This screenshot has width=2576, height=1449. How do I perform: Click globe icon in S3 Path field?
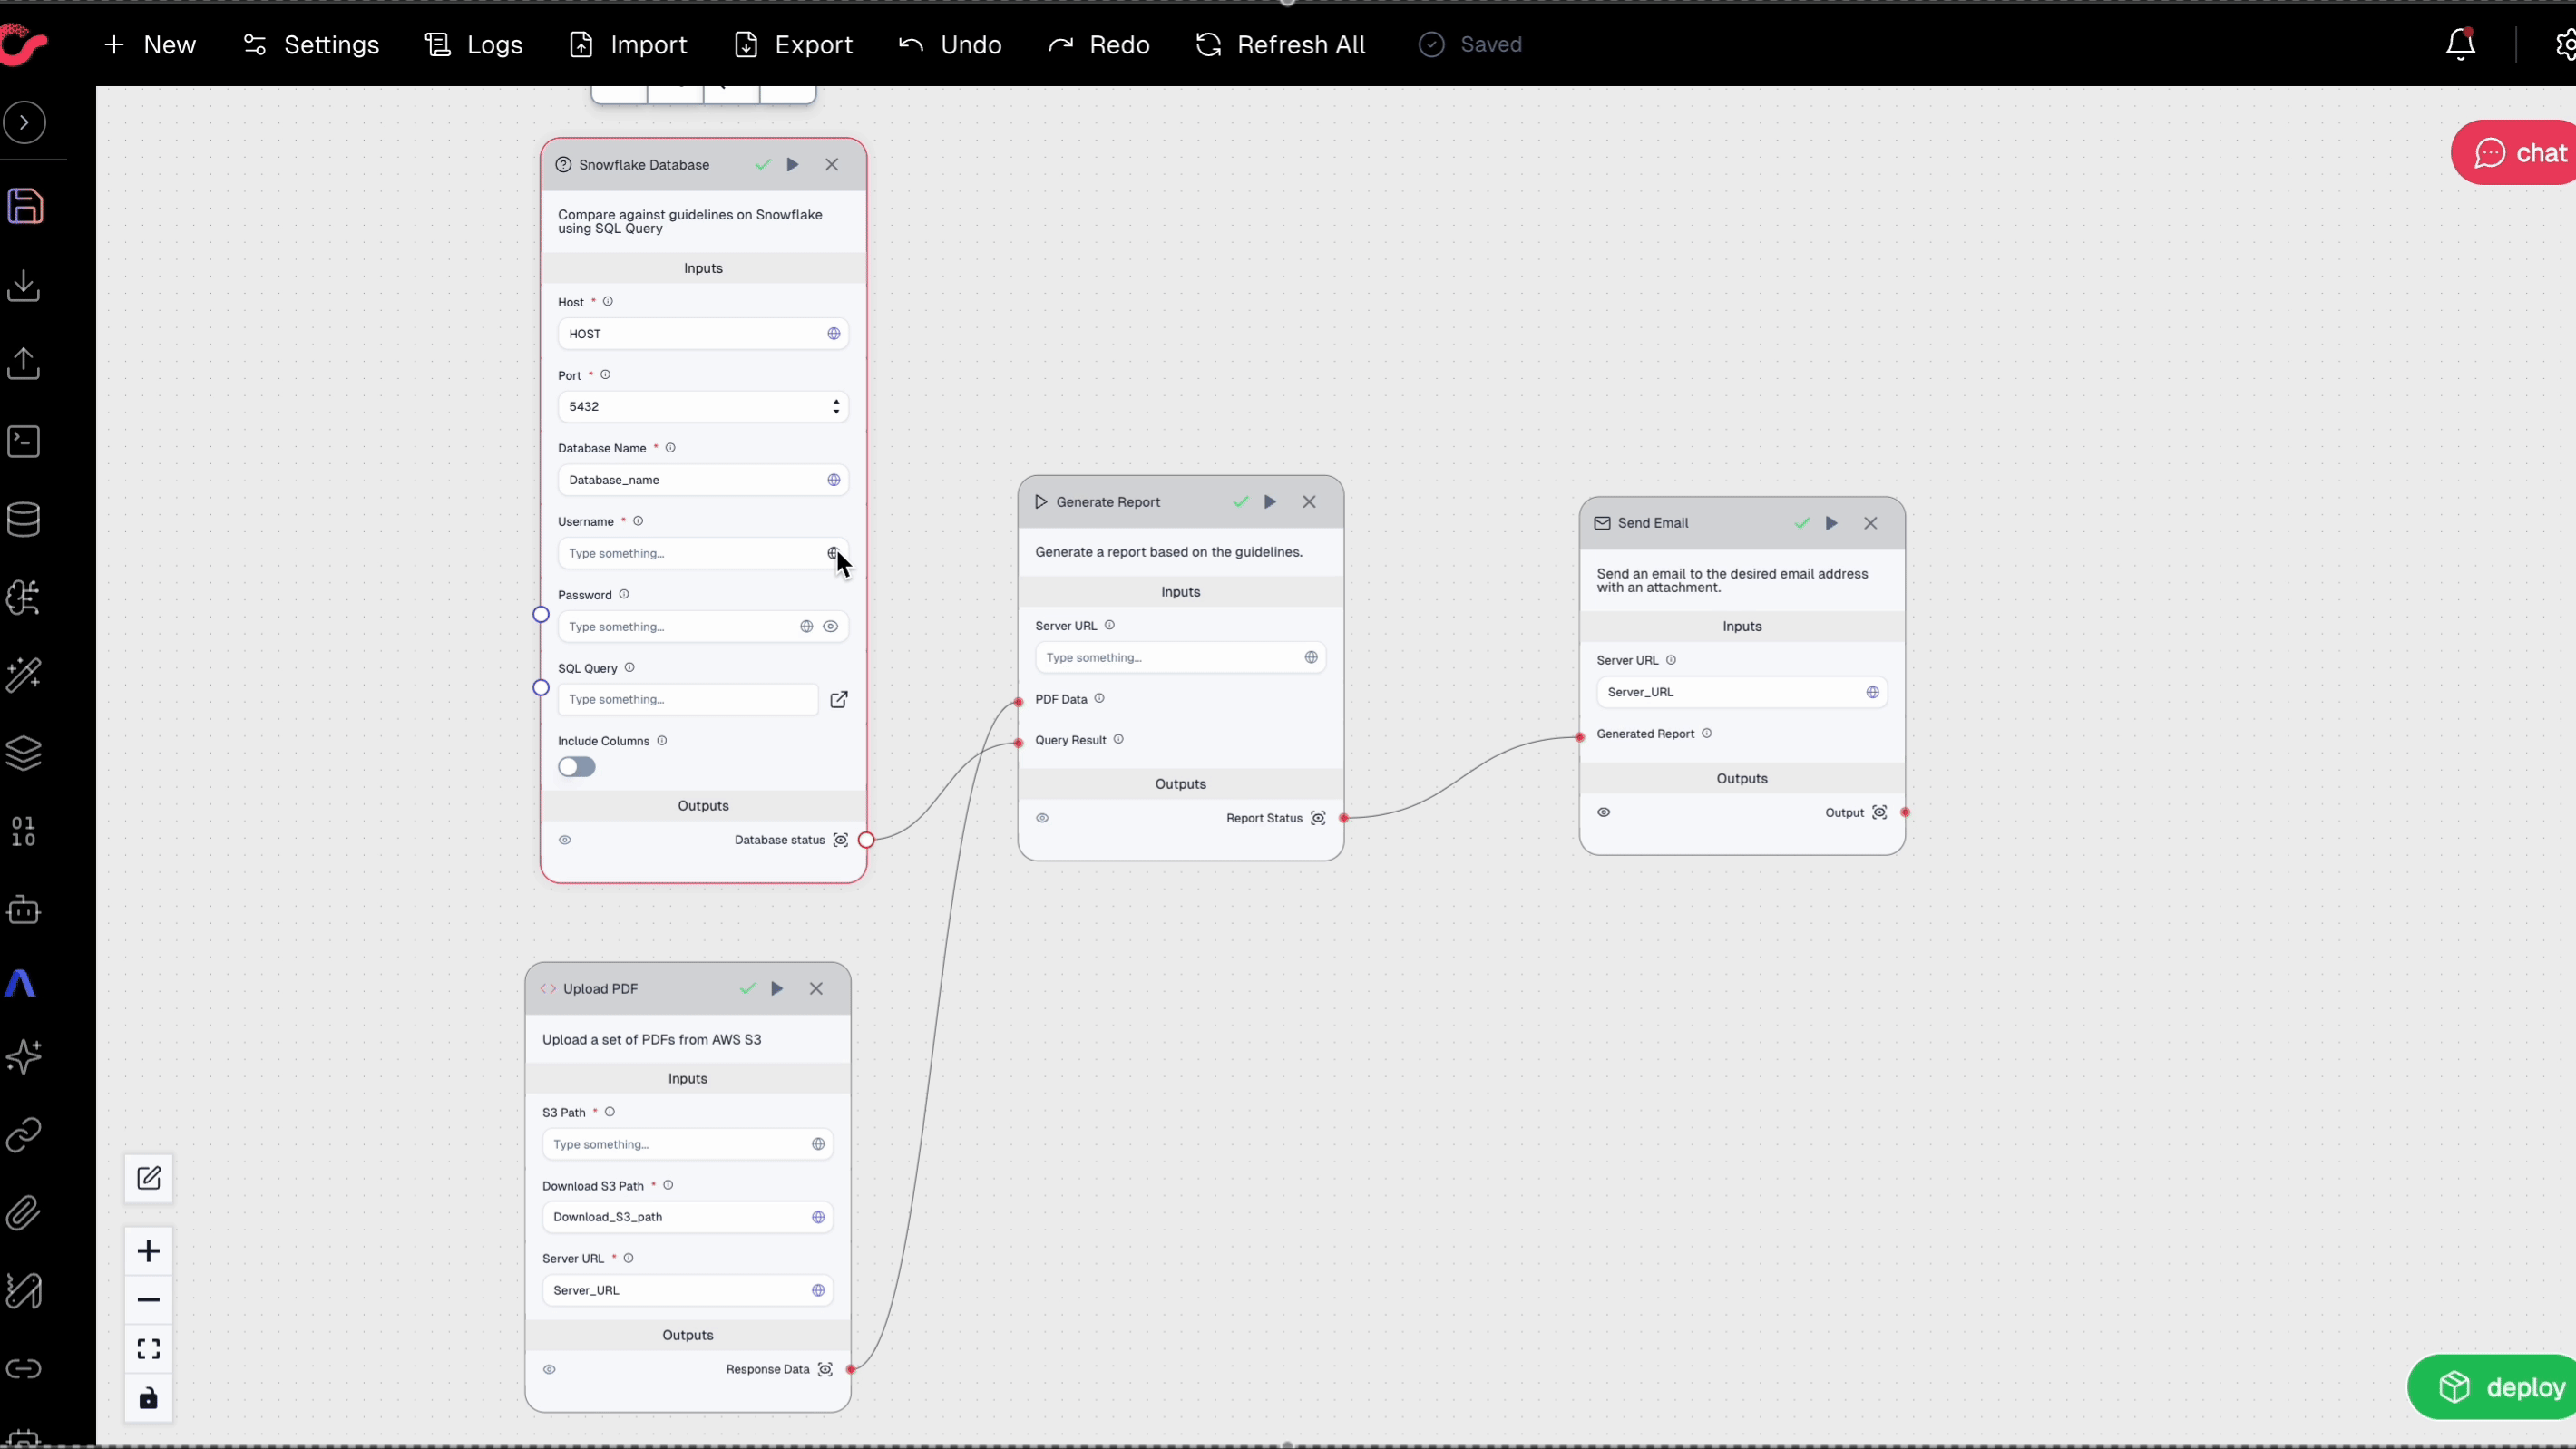[x=818, y=1144]
